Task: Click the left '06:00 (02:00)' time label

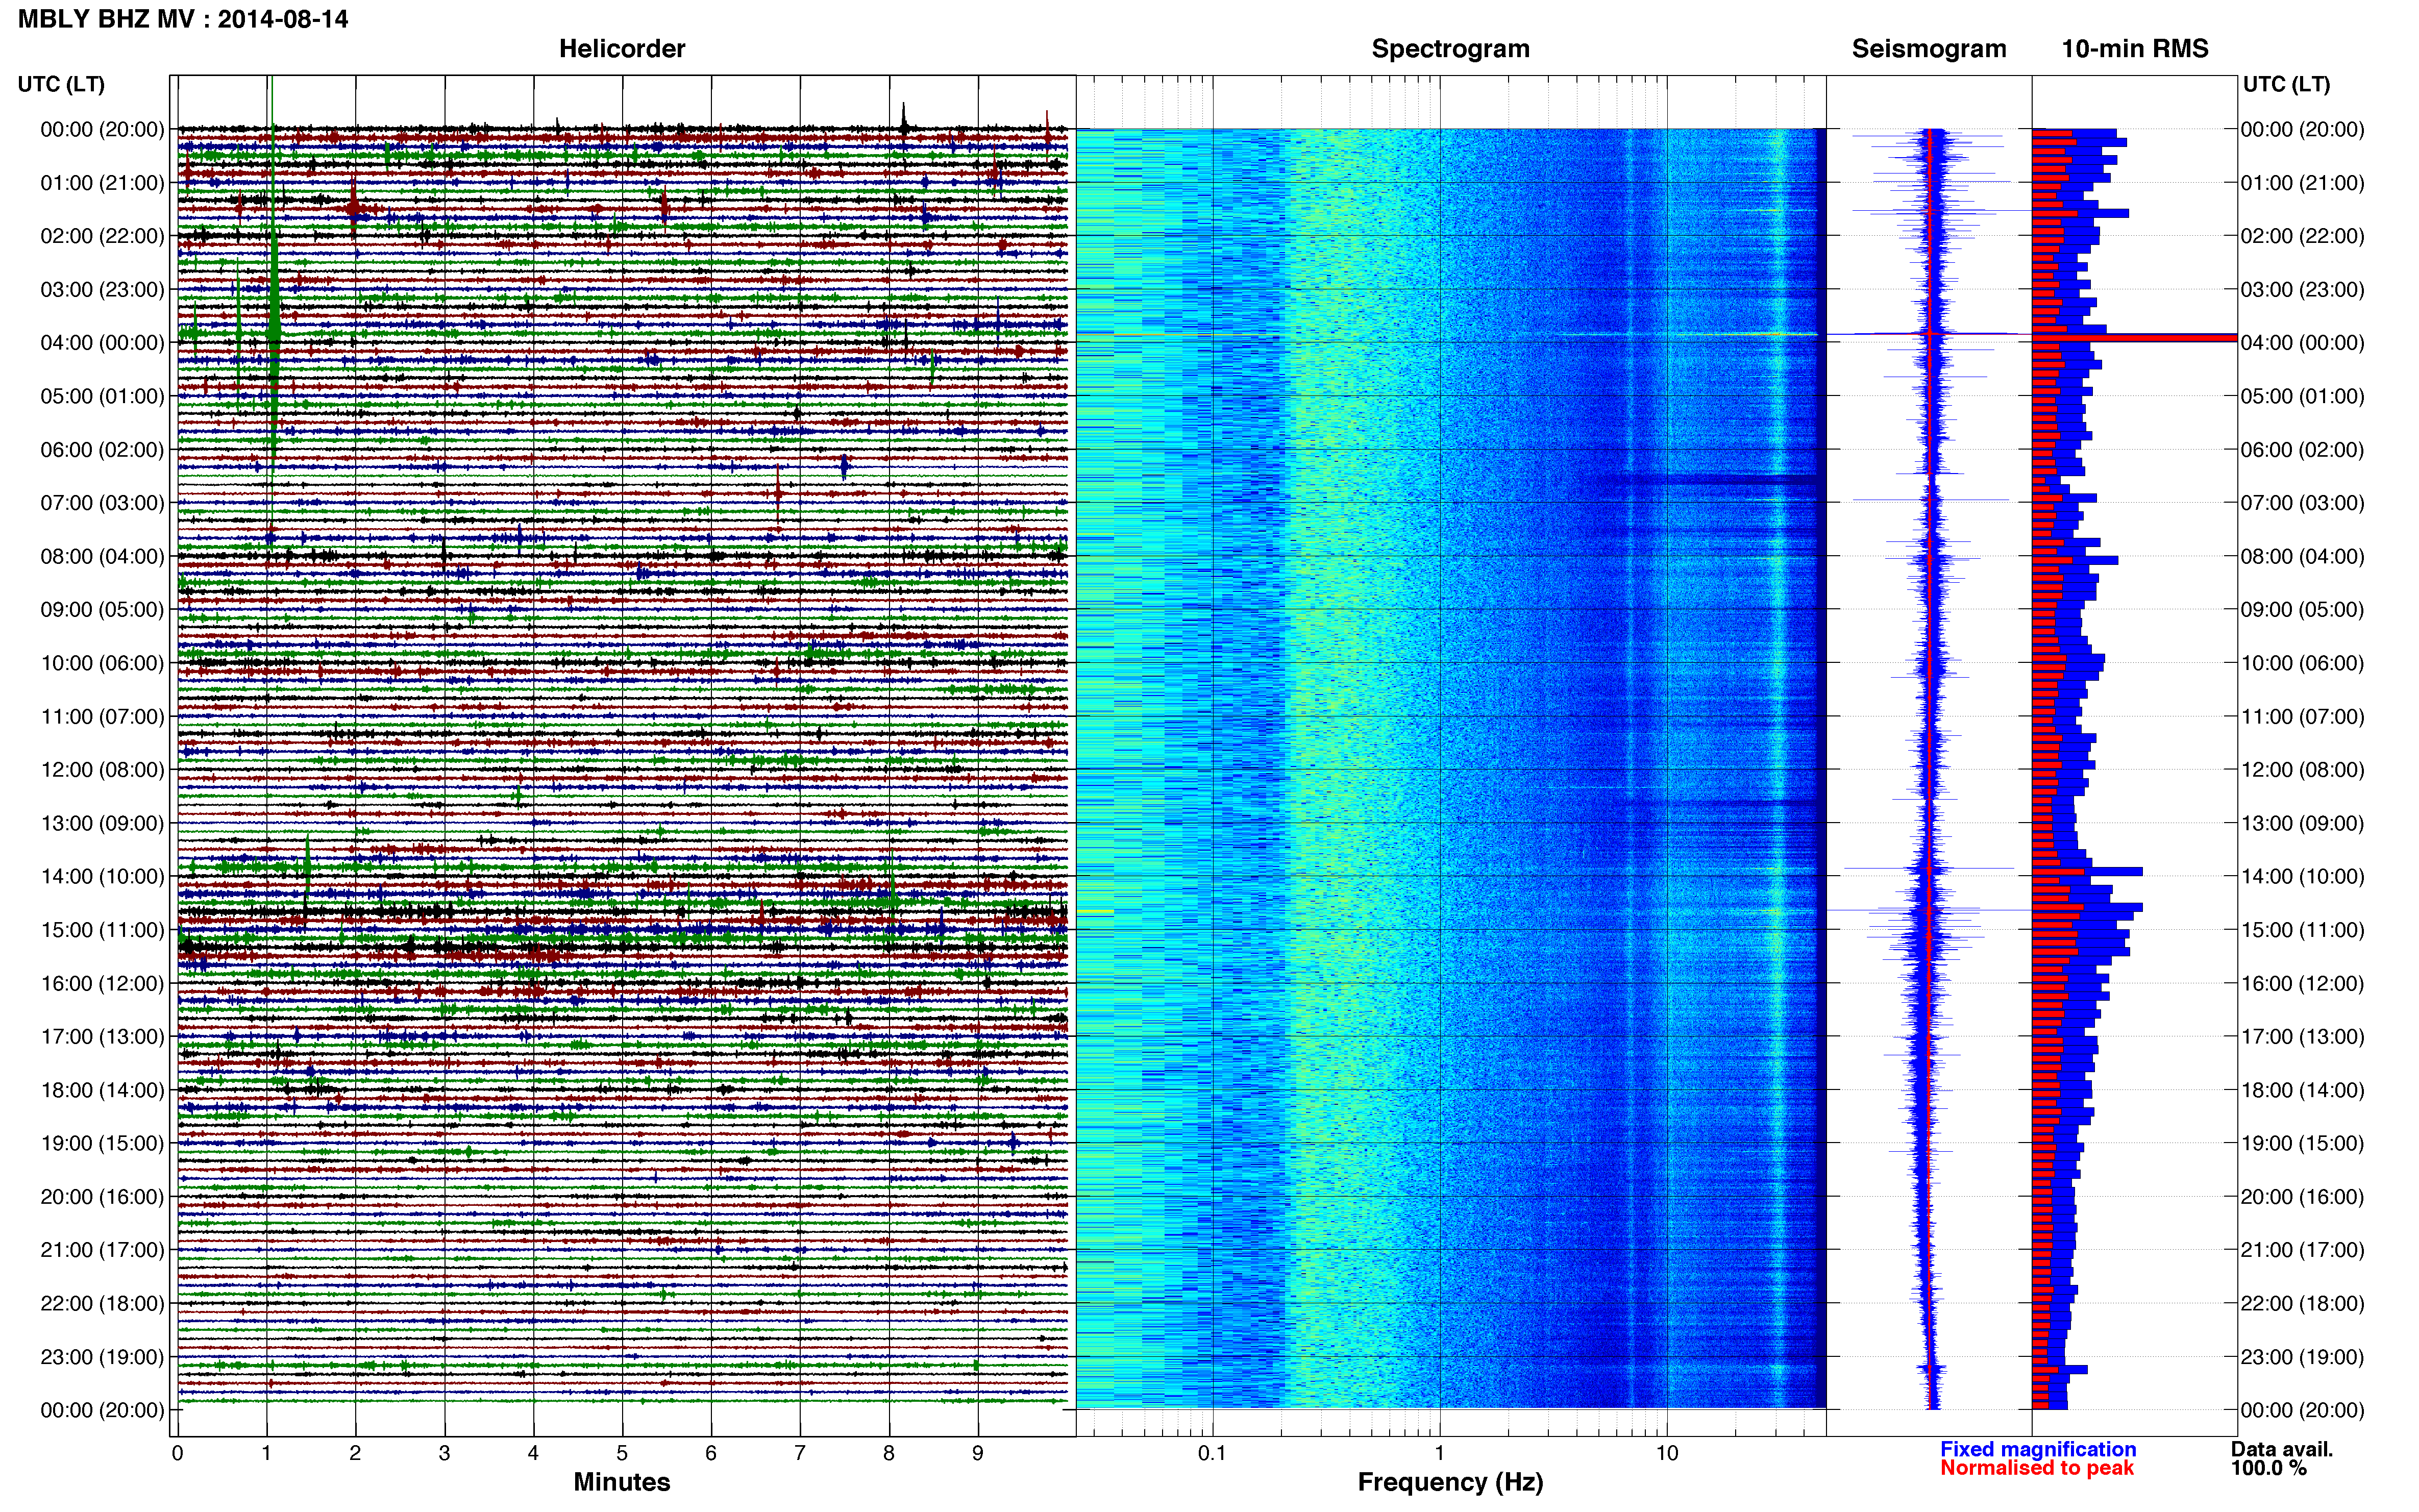Action: [x=102, y=450]
